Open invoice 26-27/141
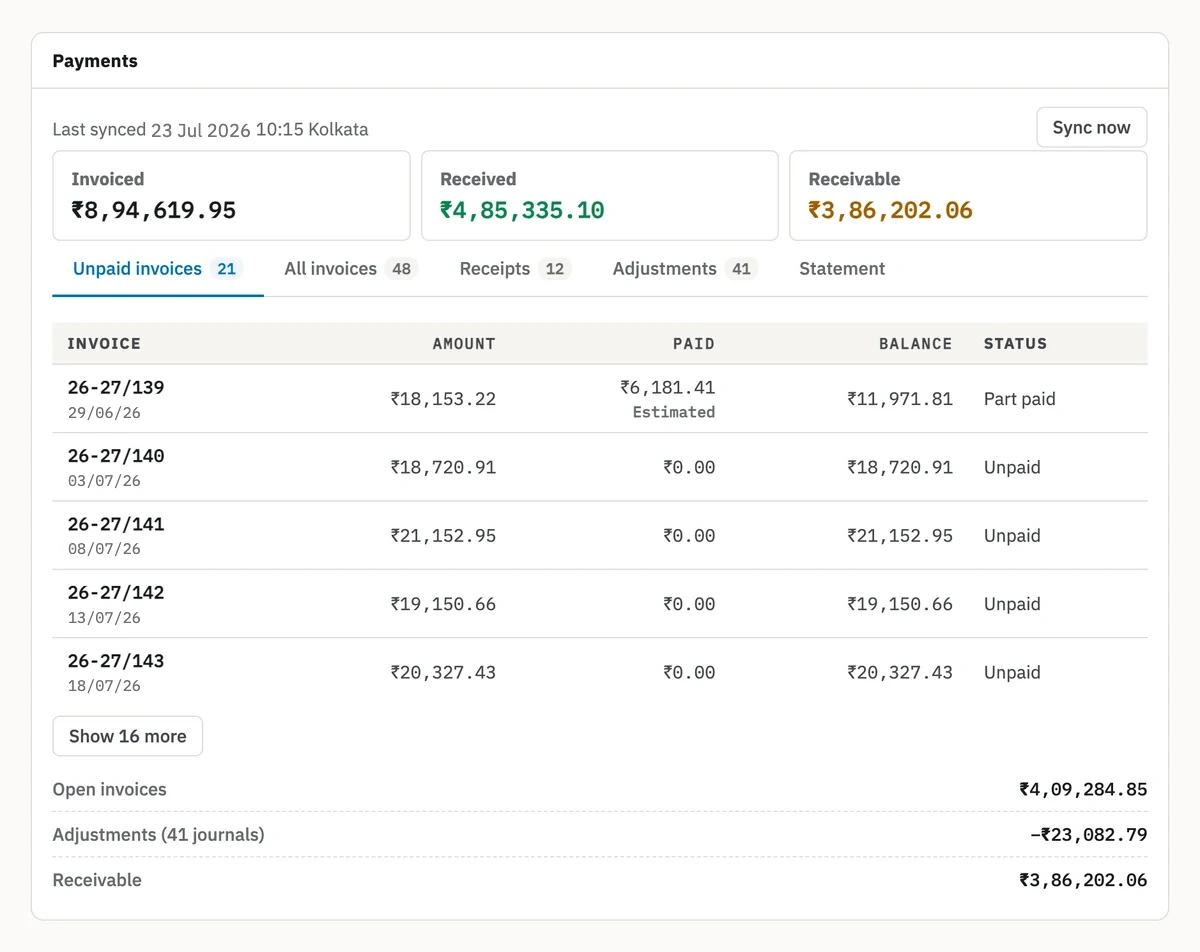1200x952 pixels. 116,524
